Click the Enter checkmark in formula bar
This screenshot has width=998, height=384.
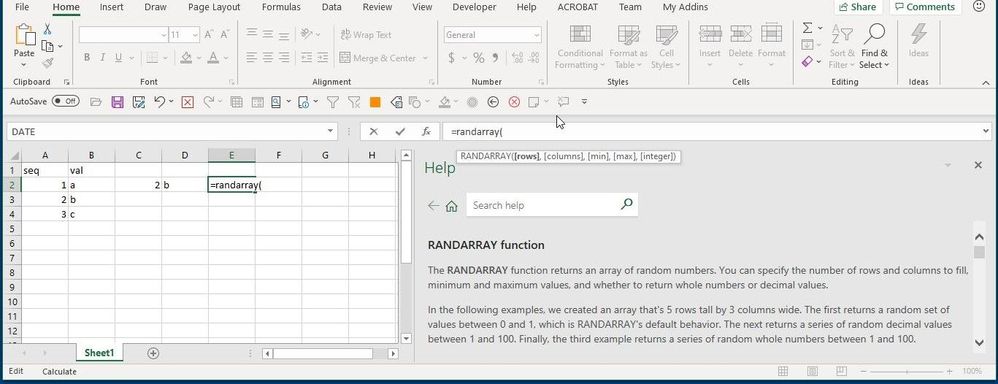click(x=400, y=131)
